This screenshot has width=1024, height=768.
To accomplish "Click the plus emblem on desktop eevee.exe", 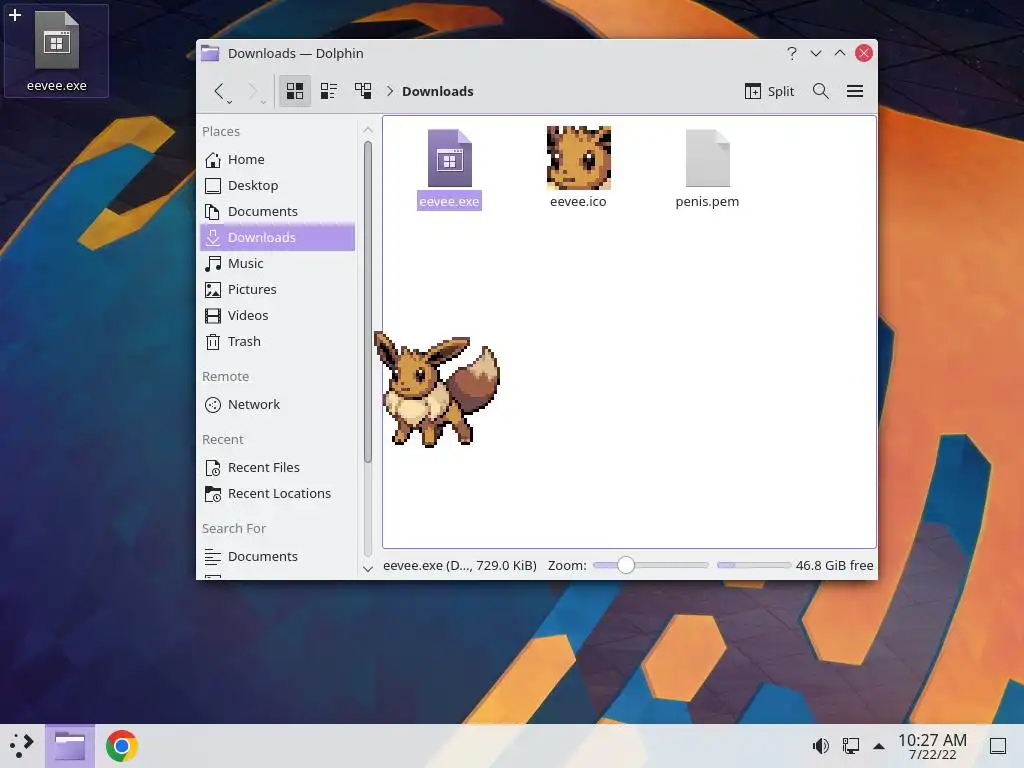I will click(x=14, y=14).
